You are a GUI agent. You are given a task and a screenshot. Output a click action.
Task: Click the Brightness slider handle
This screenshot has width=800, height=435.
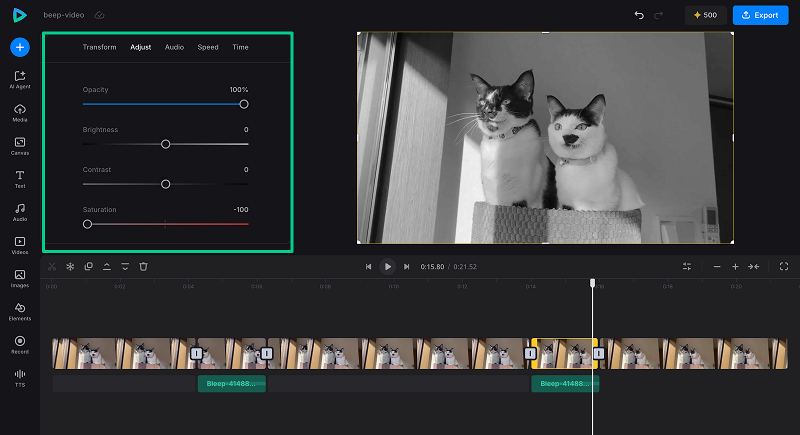[165, 144]
